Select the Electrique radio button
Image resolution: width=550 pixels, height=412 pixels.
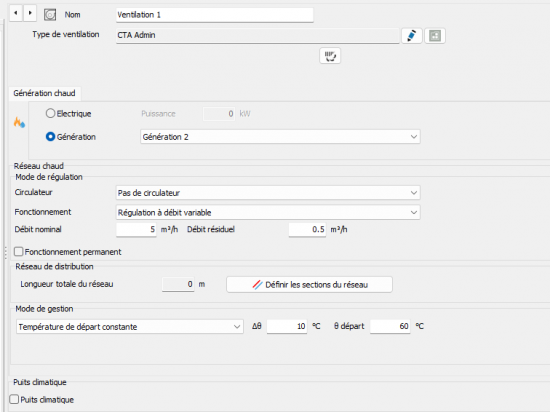[x=51, y=113]
